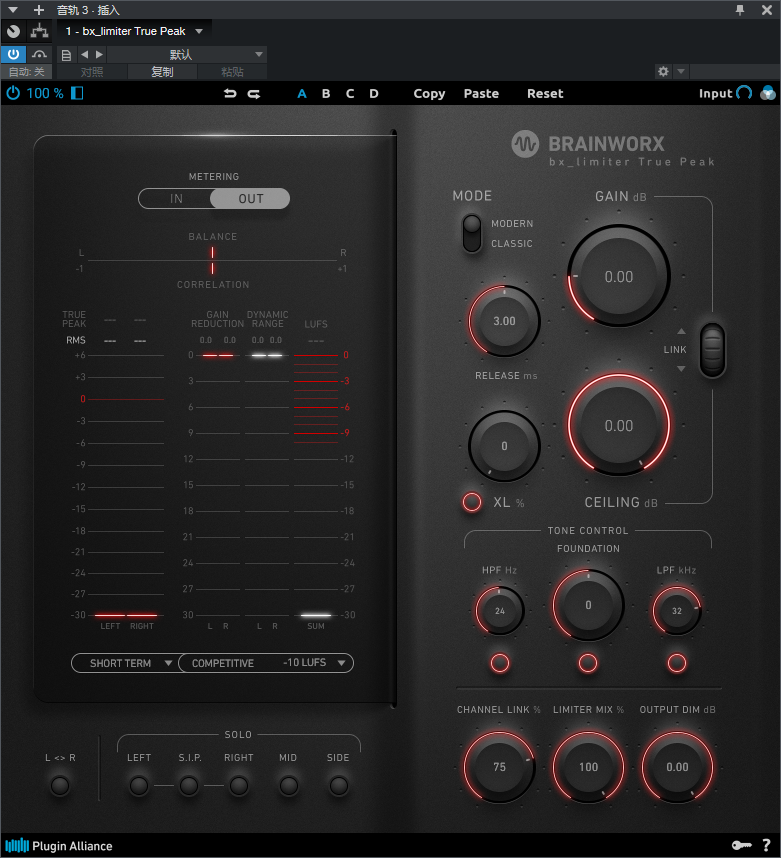Click the routing icon next to the plugin name
The image size is (781, 858).
point(39,31)
